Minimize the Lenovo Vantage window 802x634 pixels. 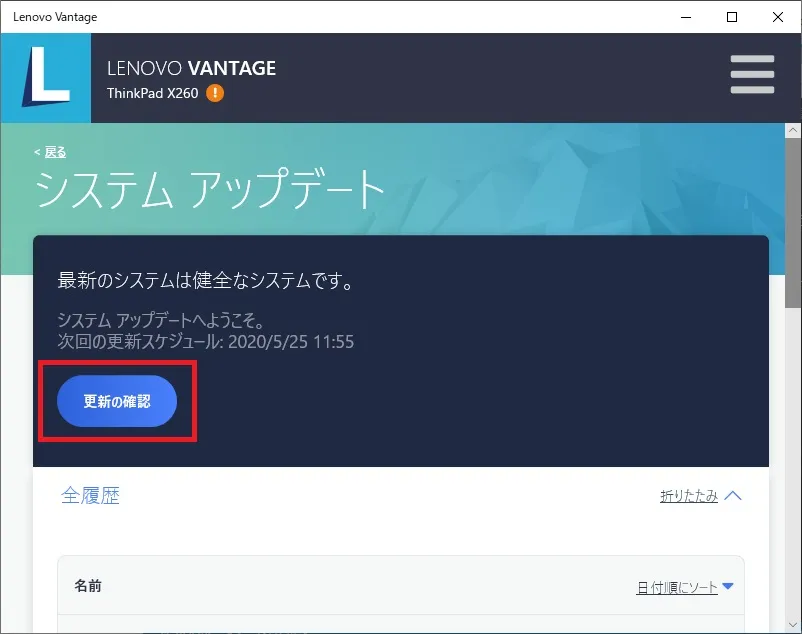[x=686, y=17]
